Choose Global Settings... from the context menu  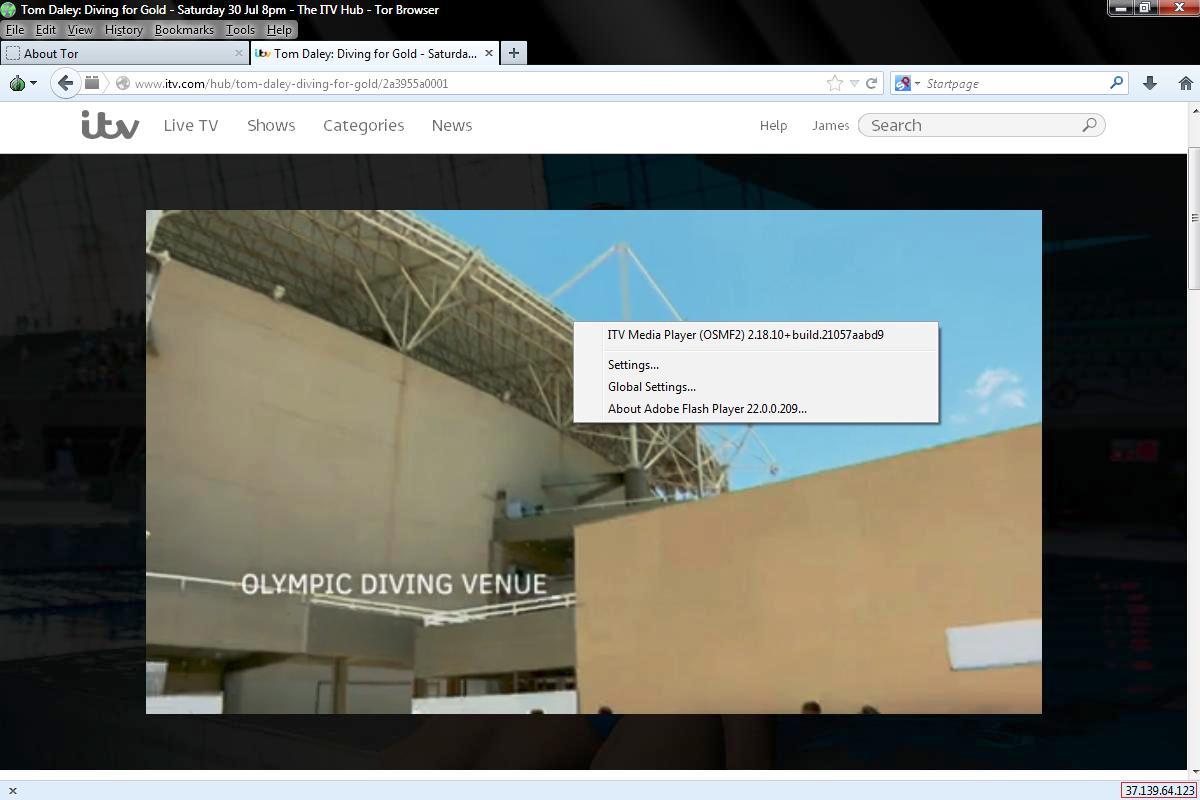click(651, 387)
